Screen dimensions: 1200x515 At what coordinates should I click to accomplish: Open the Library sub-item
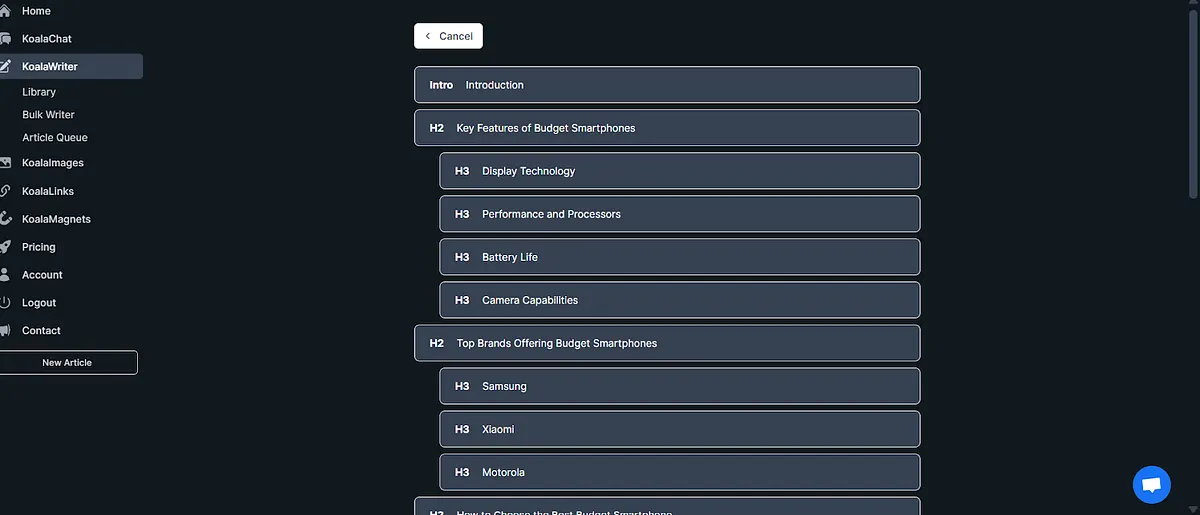coord(39,92)
